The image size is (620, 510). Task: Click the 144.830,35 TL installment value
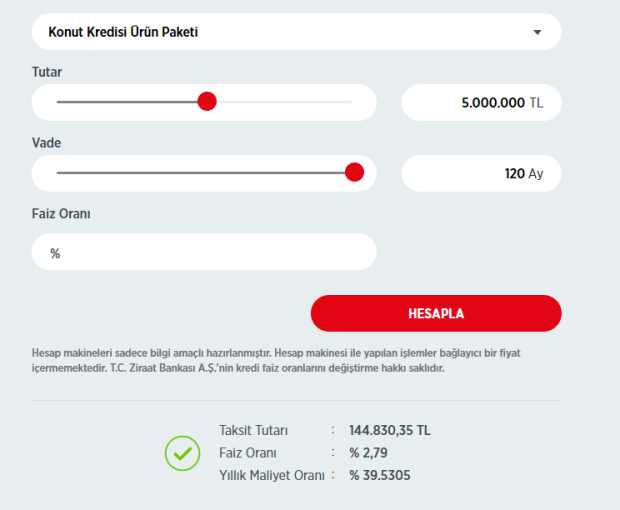point(389,430)
